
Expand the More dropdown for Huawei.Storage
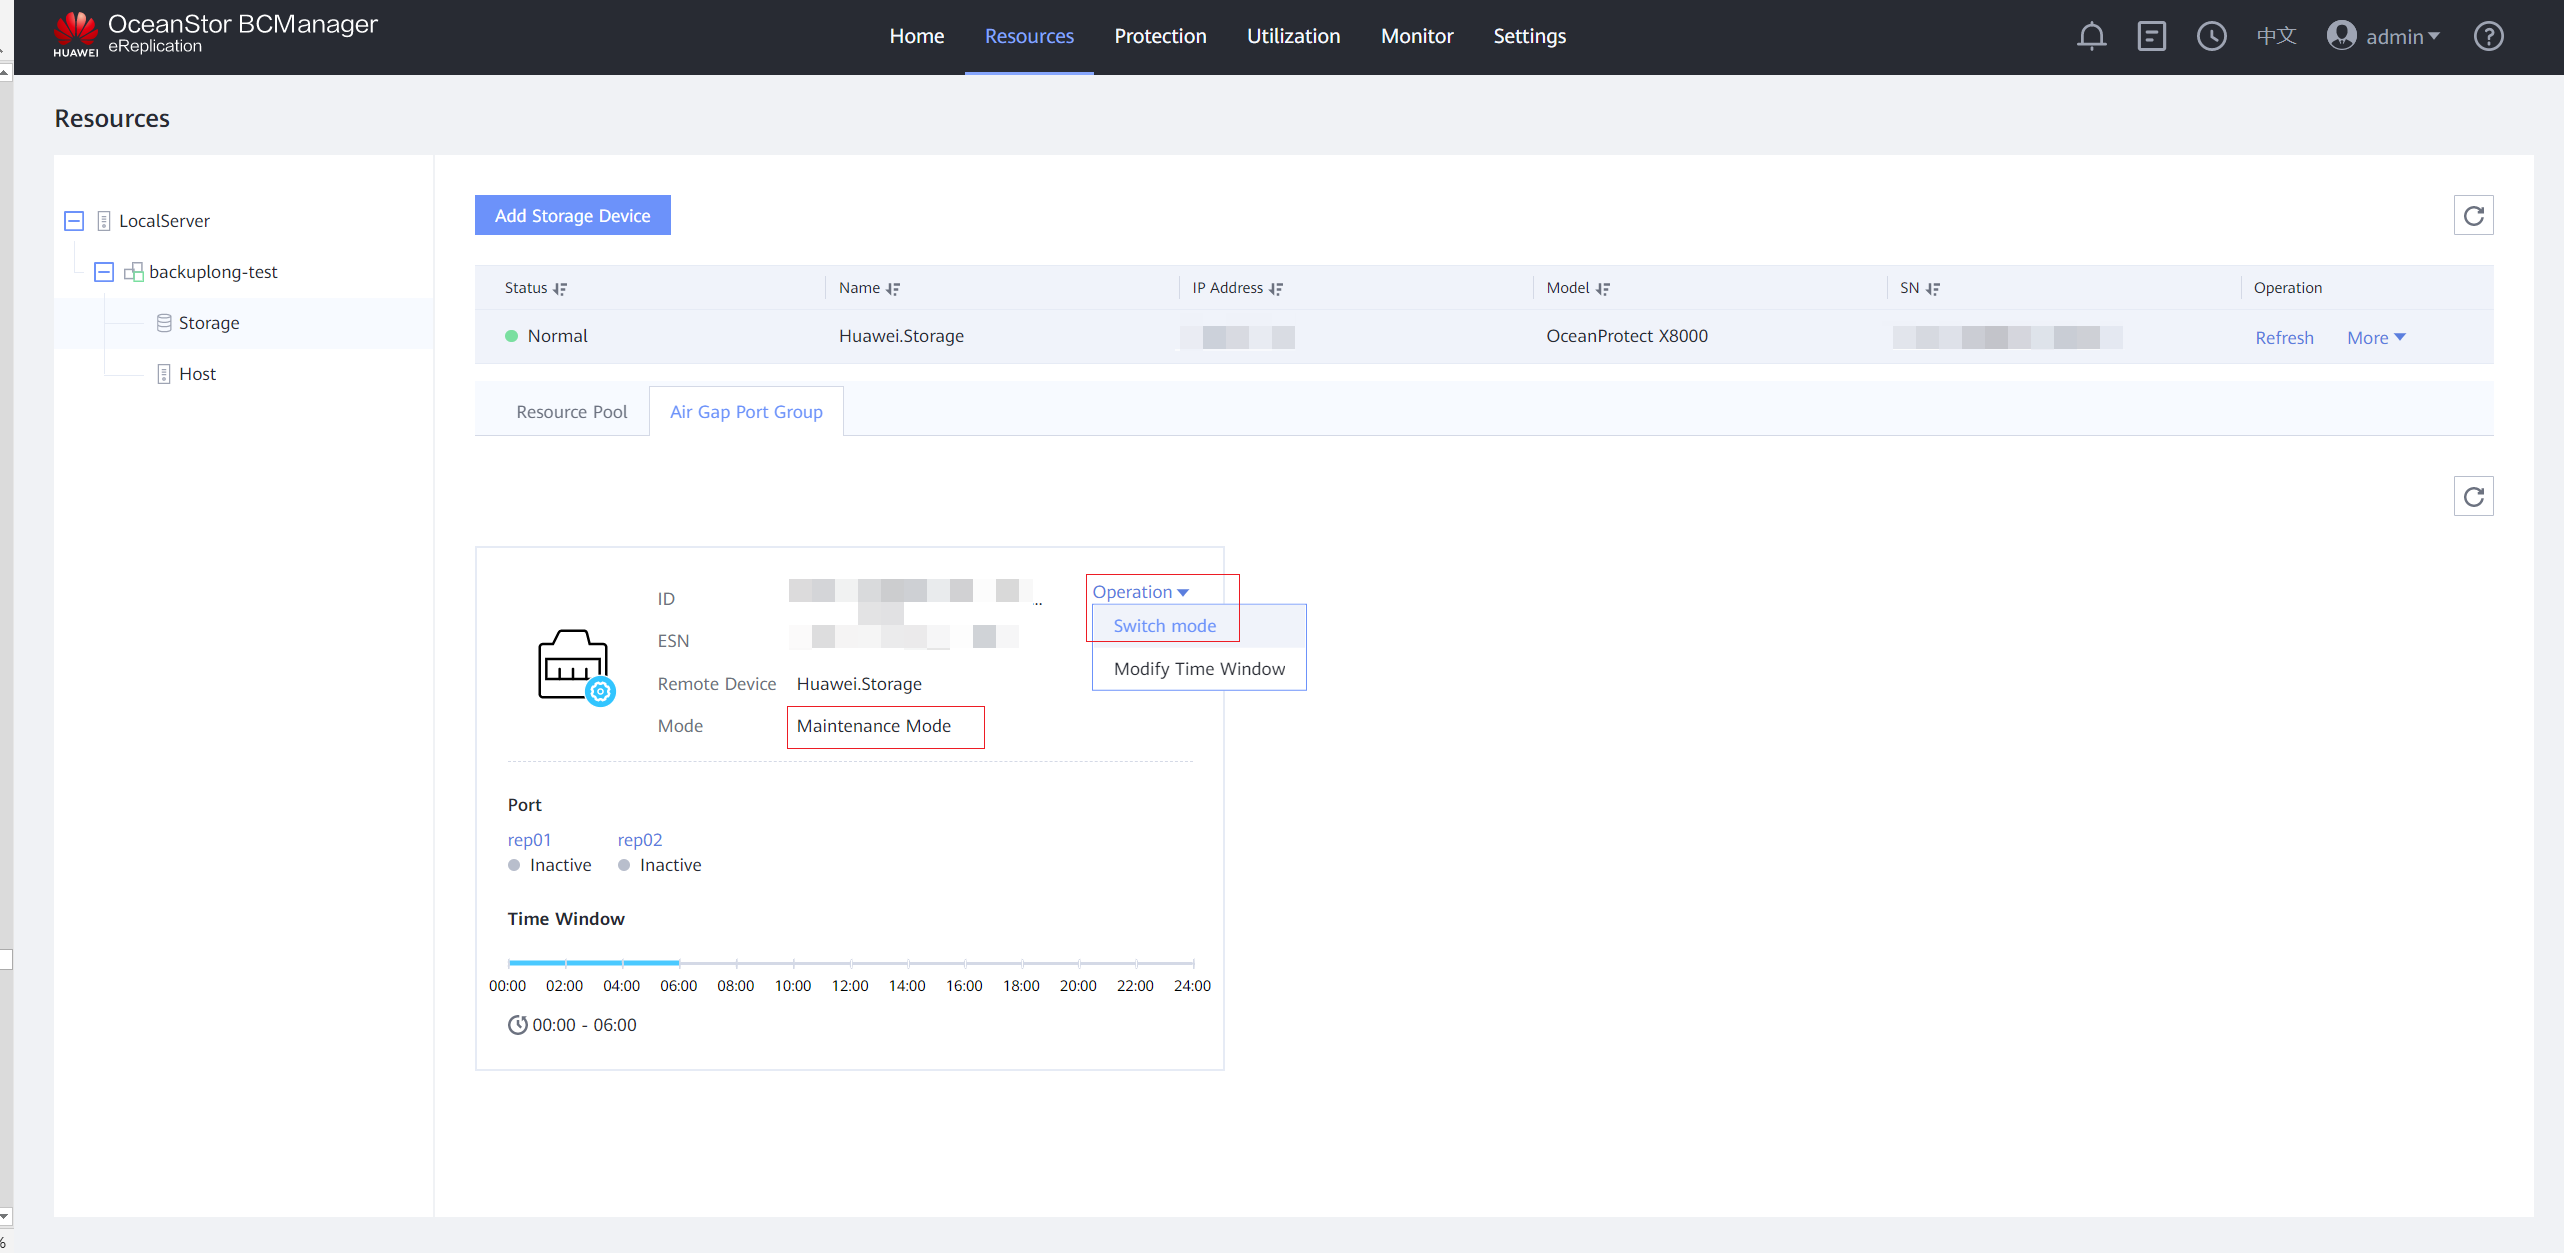click(2376, 338)
